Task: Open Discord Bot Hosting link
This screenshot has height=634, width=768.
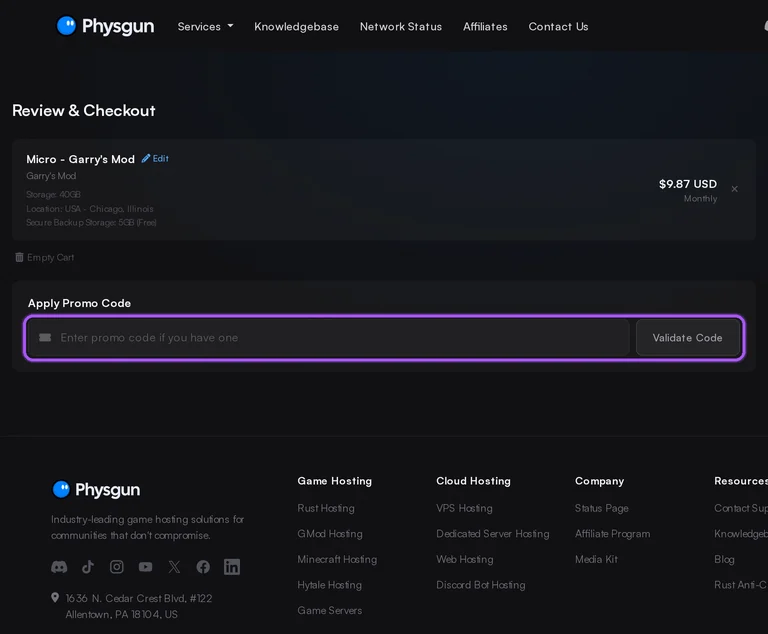Action: (x=480, y=585)
